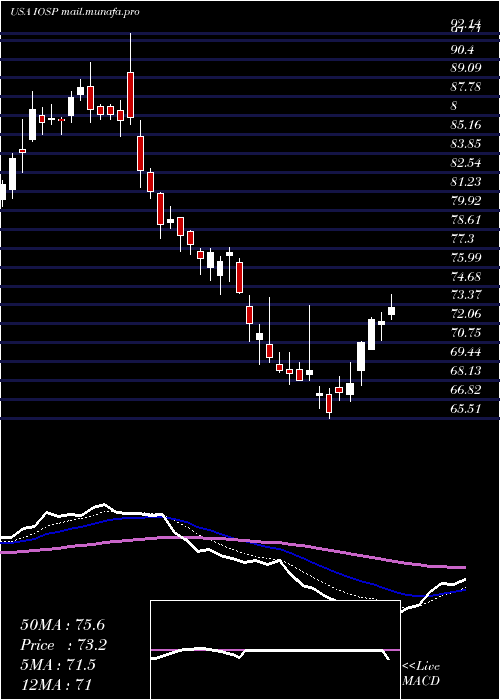Select the 66.82 price axis label
The image size is (500, 700).
pos(467,390)
